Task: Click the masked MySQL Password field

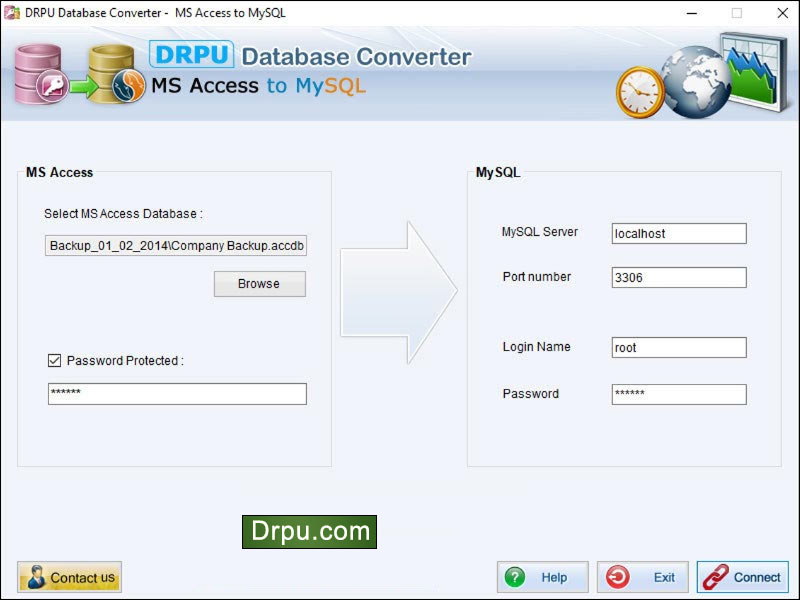Action: pyautogui.click(x=679, y=394)
